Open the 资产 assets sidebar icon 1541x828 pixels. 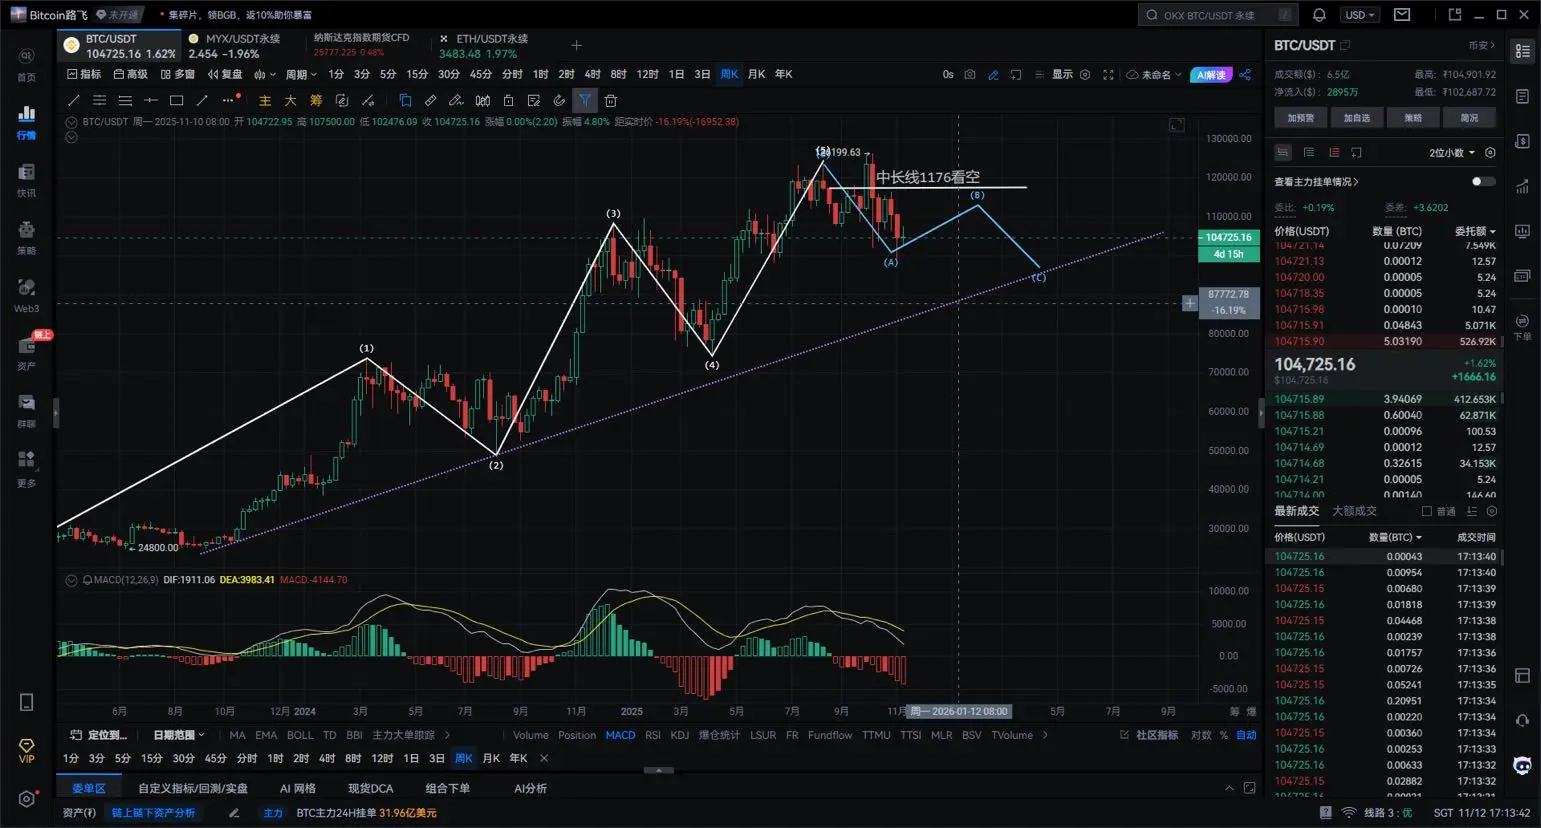click(26, 352)
